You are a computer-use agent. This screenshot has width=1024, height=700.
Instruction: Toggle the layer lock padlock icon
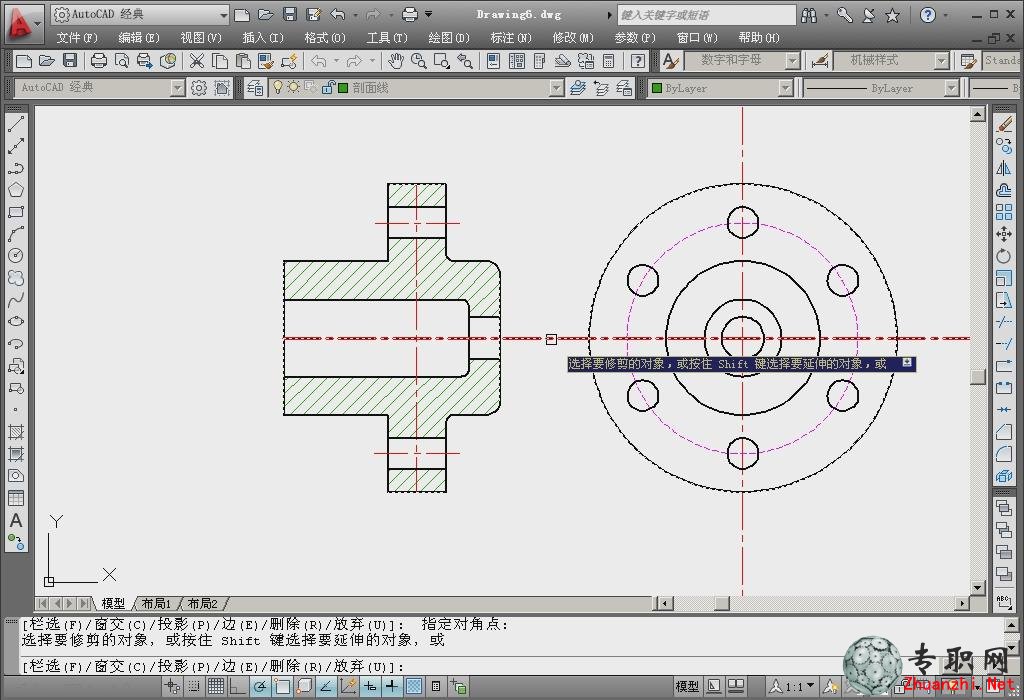328,87
